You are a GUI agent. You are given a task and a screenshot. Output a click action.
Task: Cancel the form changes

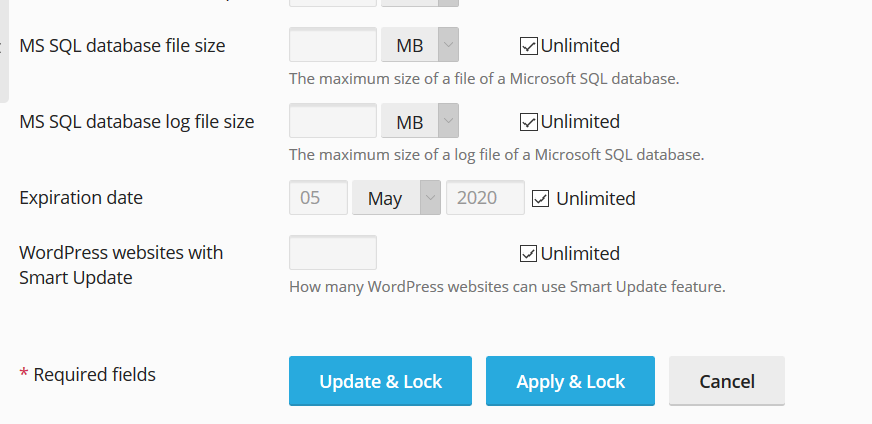tap(727, 381)
